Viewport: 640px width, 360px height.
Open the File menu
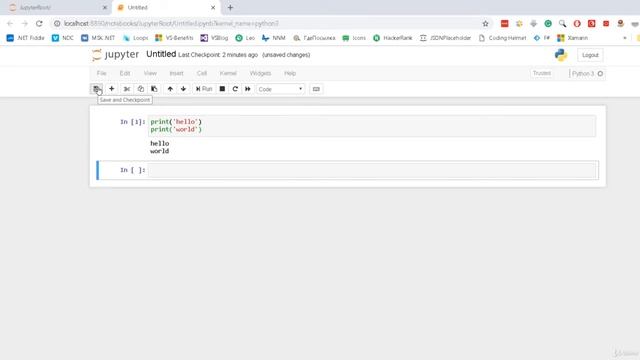(x=101, y=73)
